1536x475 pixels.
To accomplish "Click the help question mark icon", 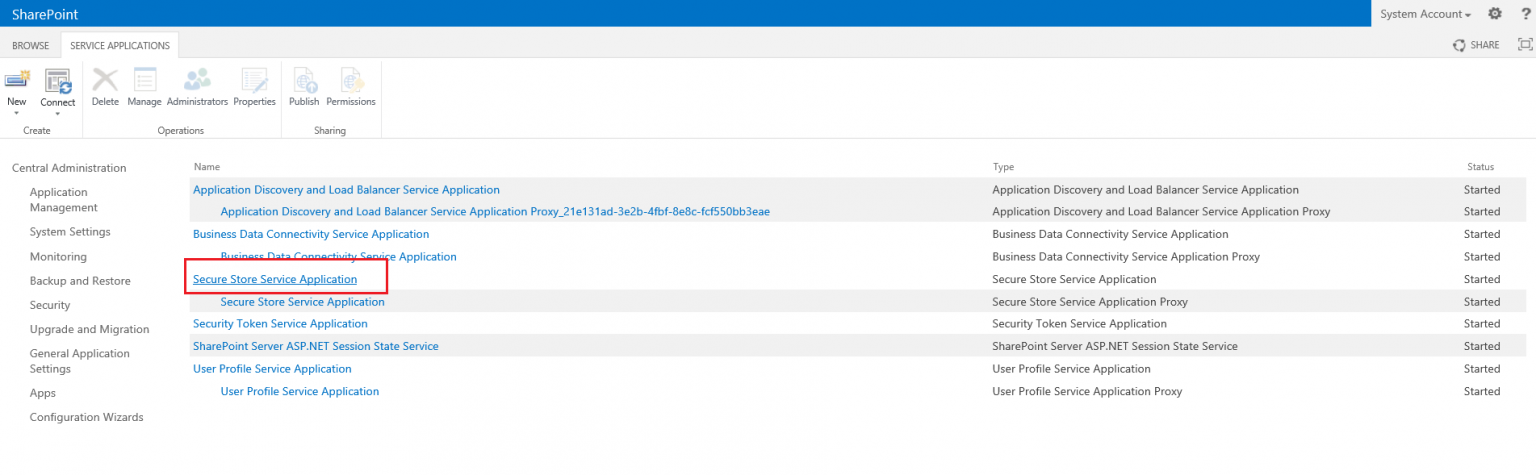I will click(1525, 14).
